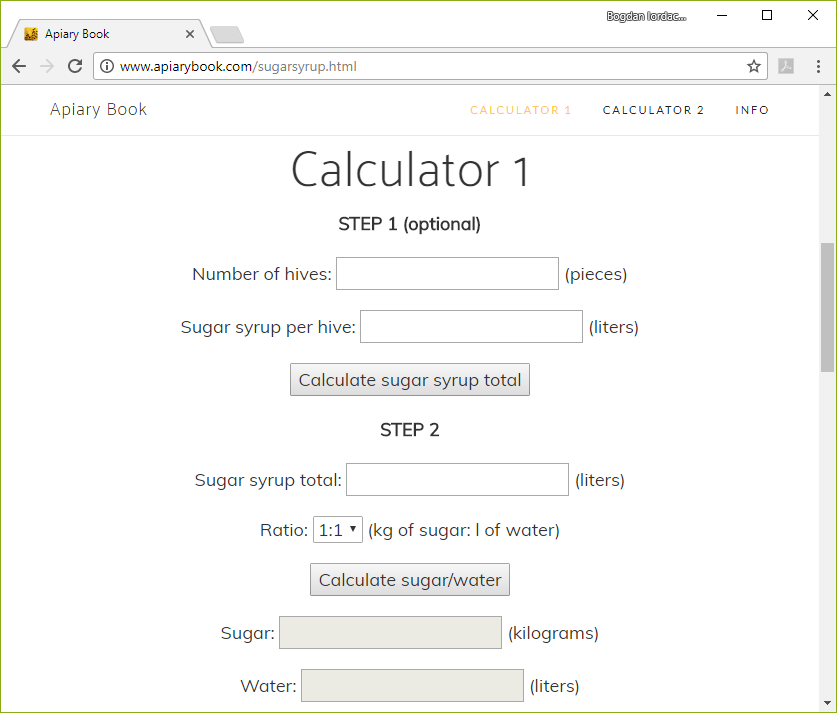Image resolution: width=837 pixels, height=713 pixels.
Task: Click the Sugar syrup total field
Action: [457, 479]
